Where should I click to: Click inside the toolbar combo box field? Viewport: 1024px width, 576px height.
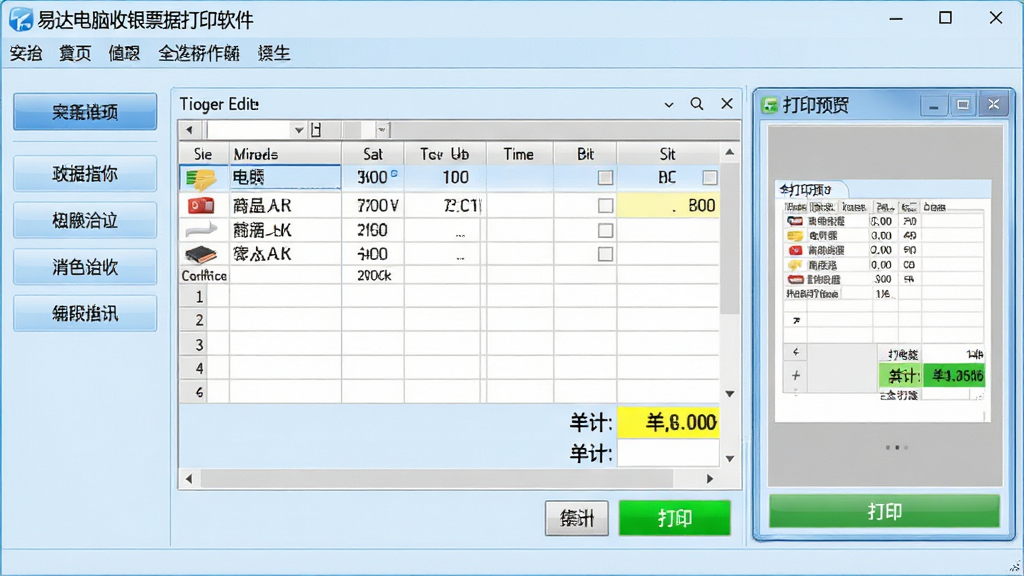(249, 130)
